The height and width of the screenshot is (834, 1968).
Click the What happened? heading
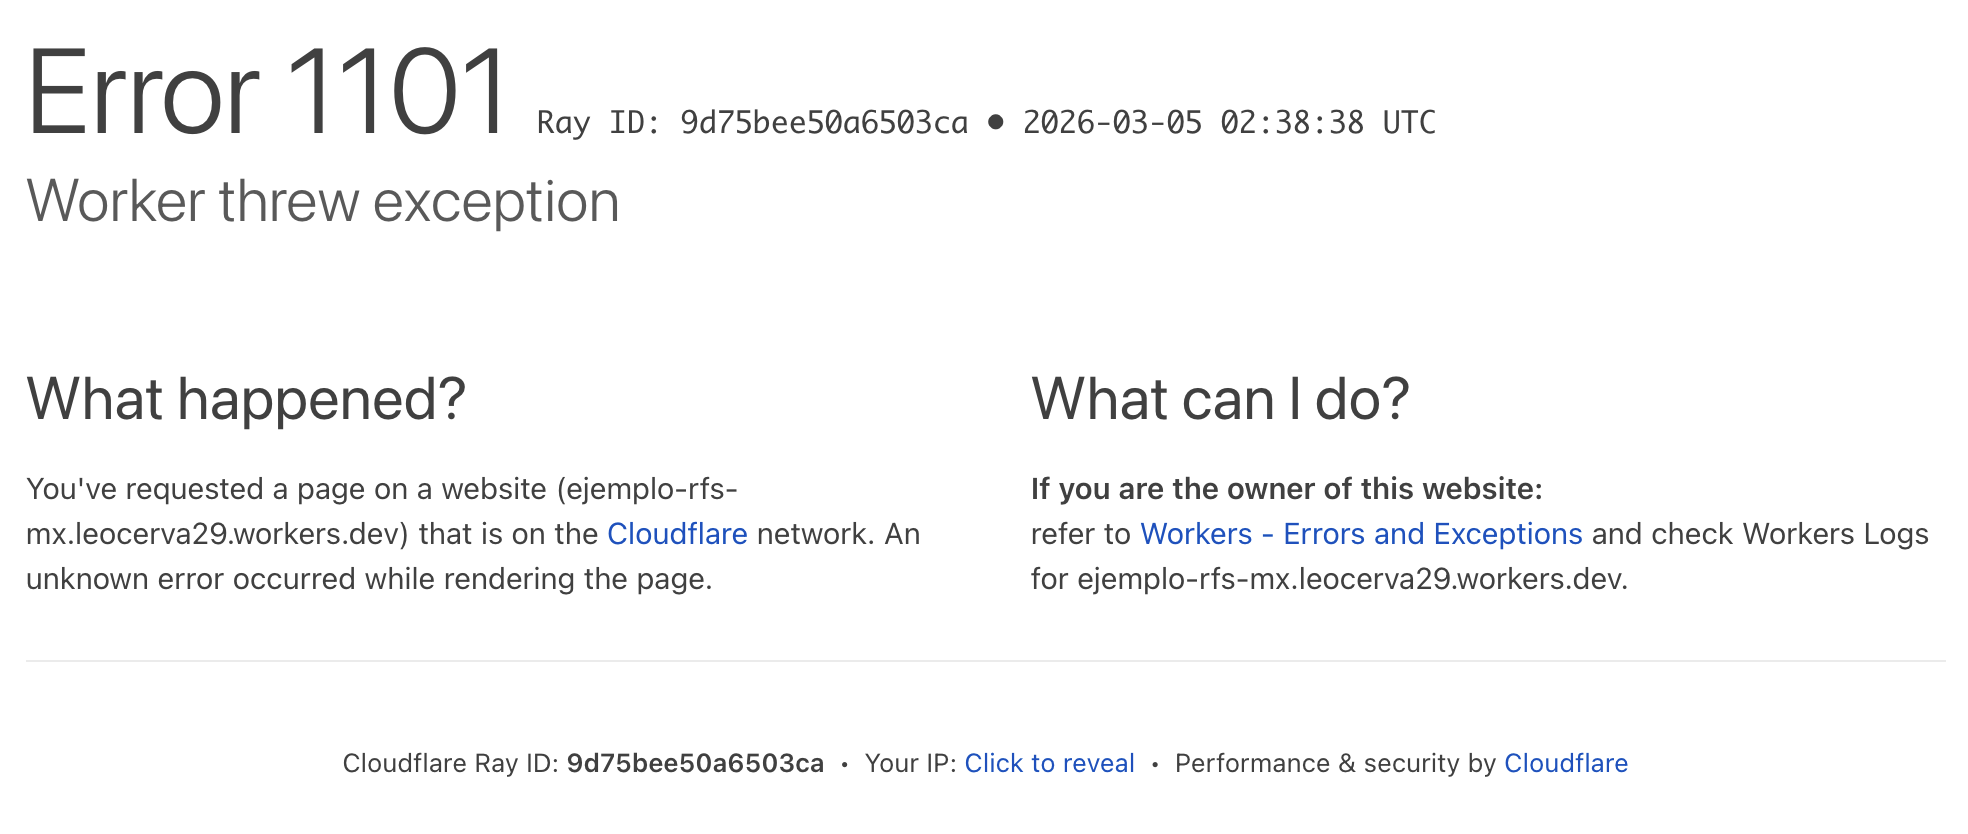coord(246,399)
